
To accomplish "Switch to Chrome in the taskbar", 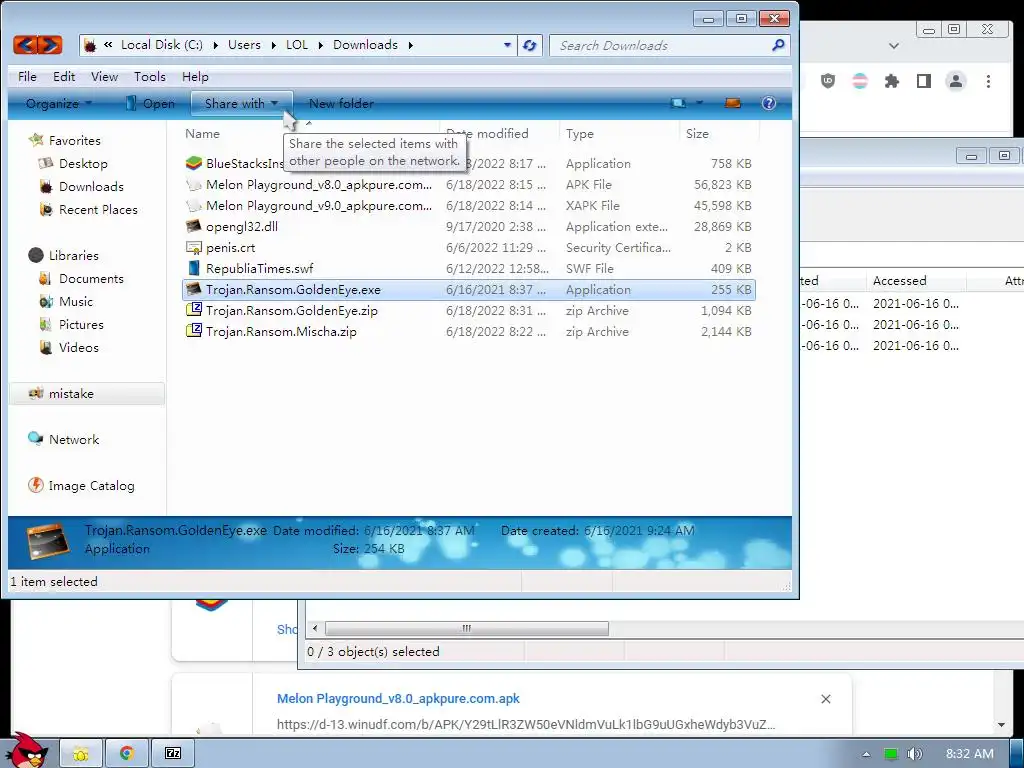I will [x=127, y=754].
